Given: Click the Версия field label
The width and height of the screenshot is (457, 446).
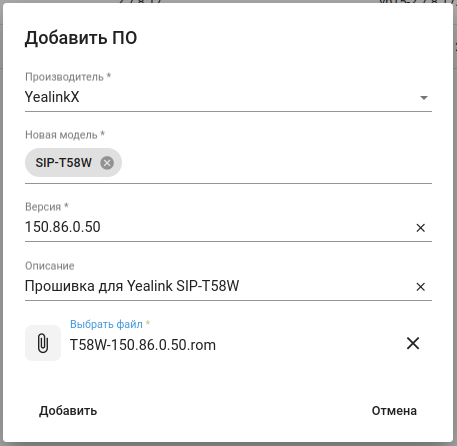Looking at the screenshot, I should 43,207.
